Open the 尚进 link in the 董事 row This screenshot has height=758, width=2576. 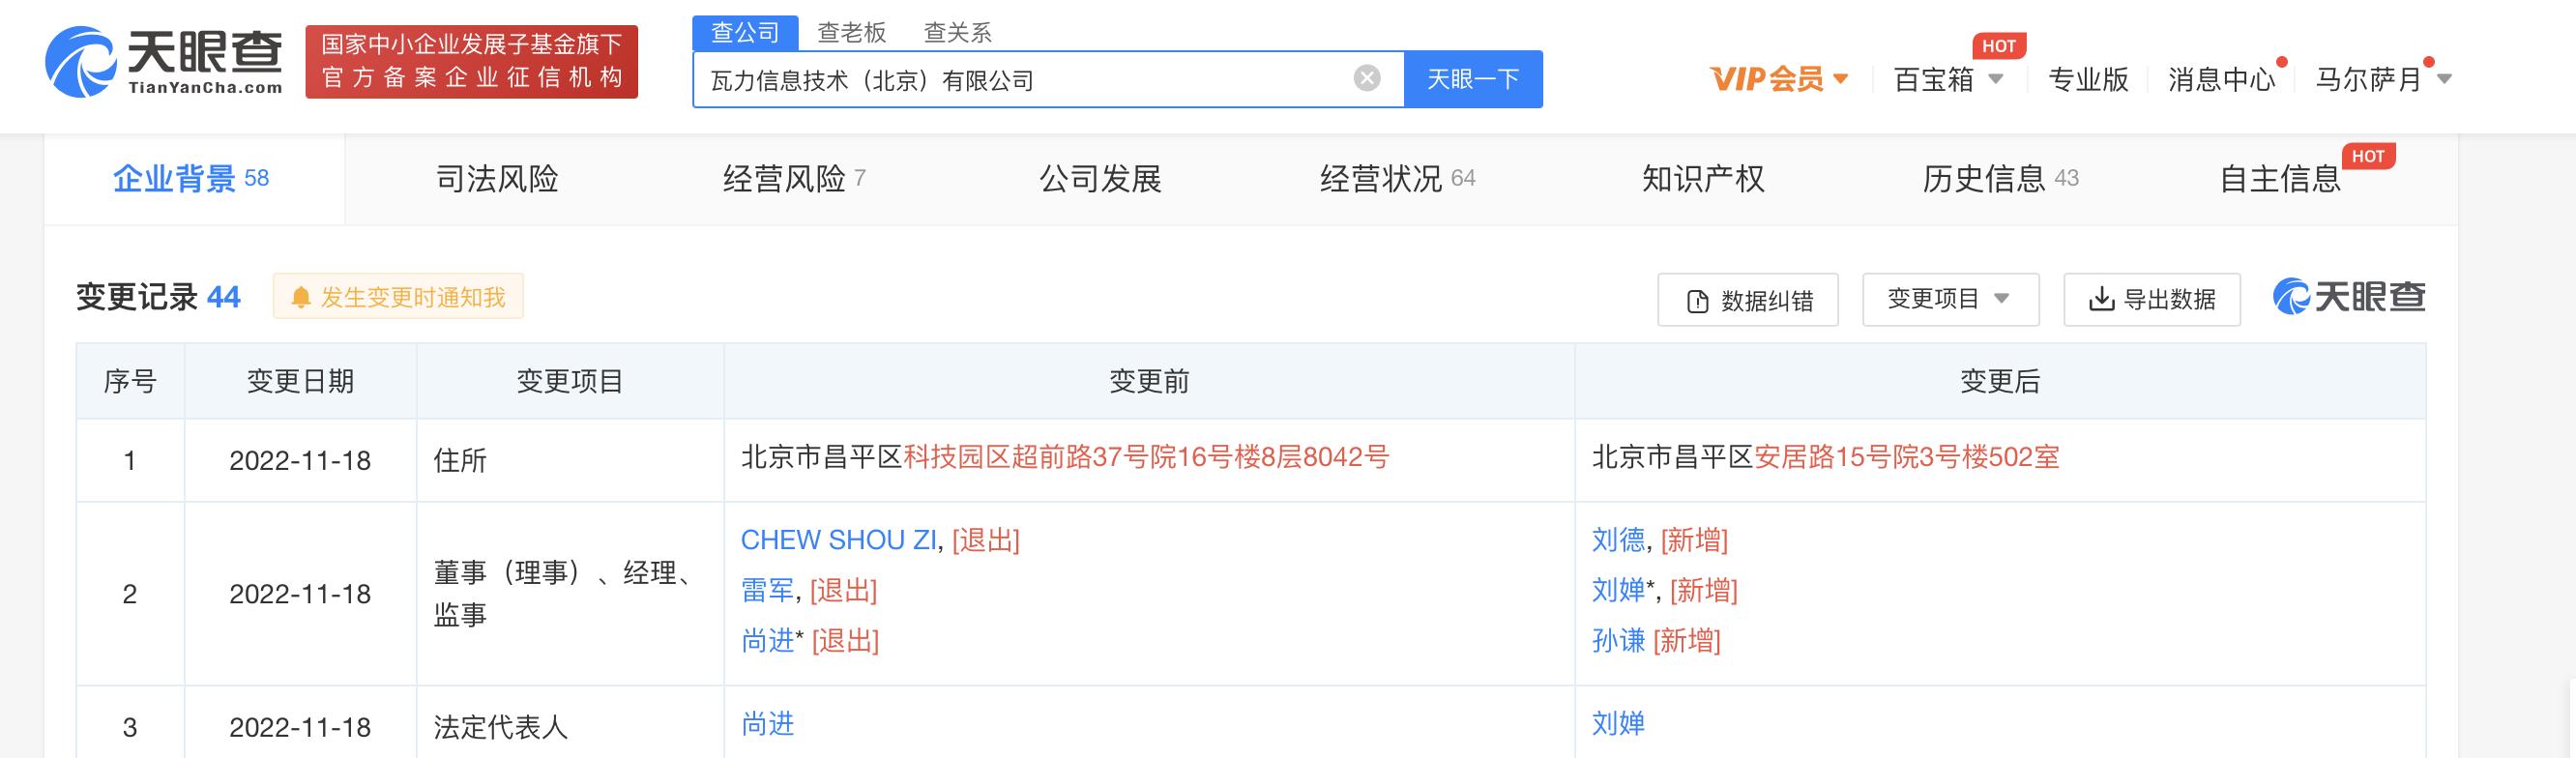click(767, 640)
